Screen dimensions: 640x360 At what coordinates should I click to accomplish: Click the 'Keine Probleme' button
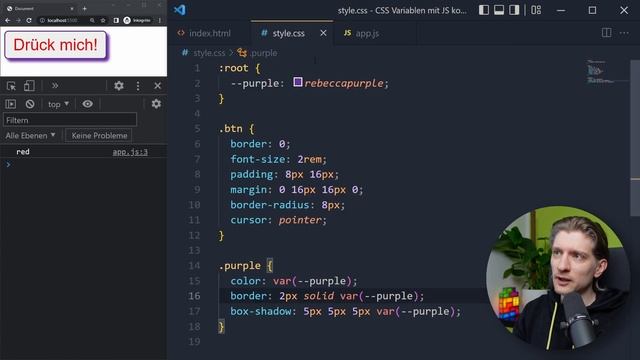99,136
